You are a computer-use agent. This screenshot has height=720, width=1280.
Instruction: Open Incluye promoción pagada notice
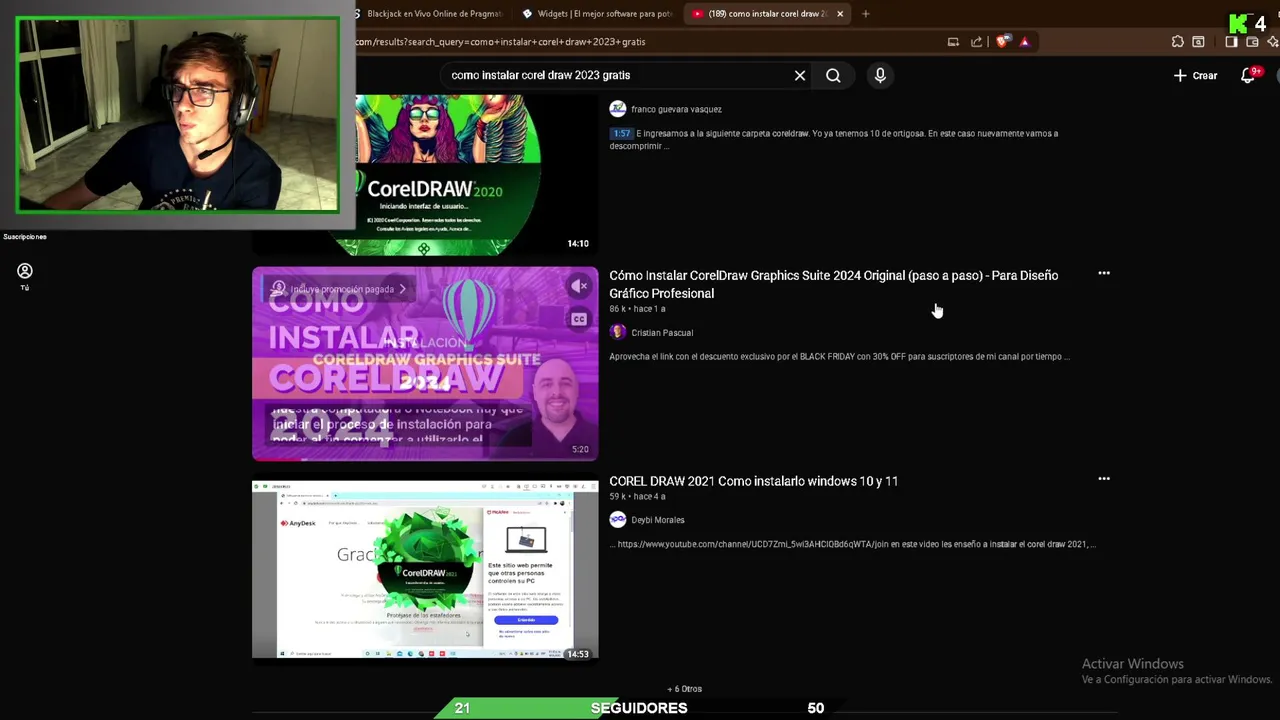(340, 289)
